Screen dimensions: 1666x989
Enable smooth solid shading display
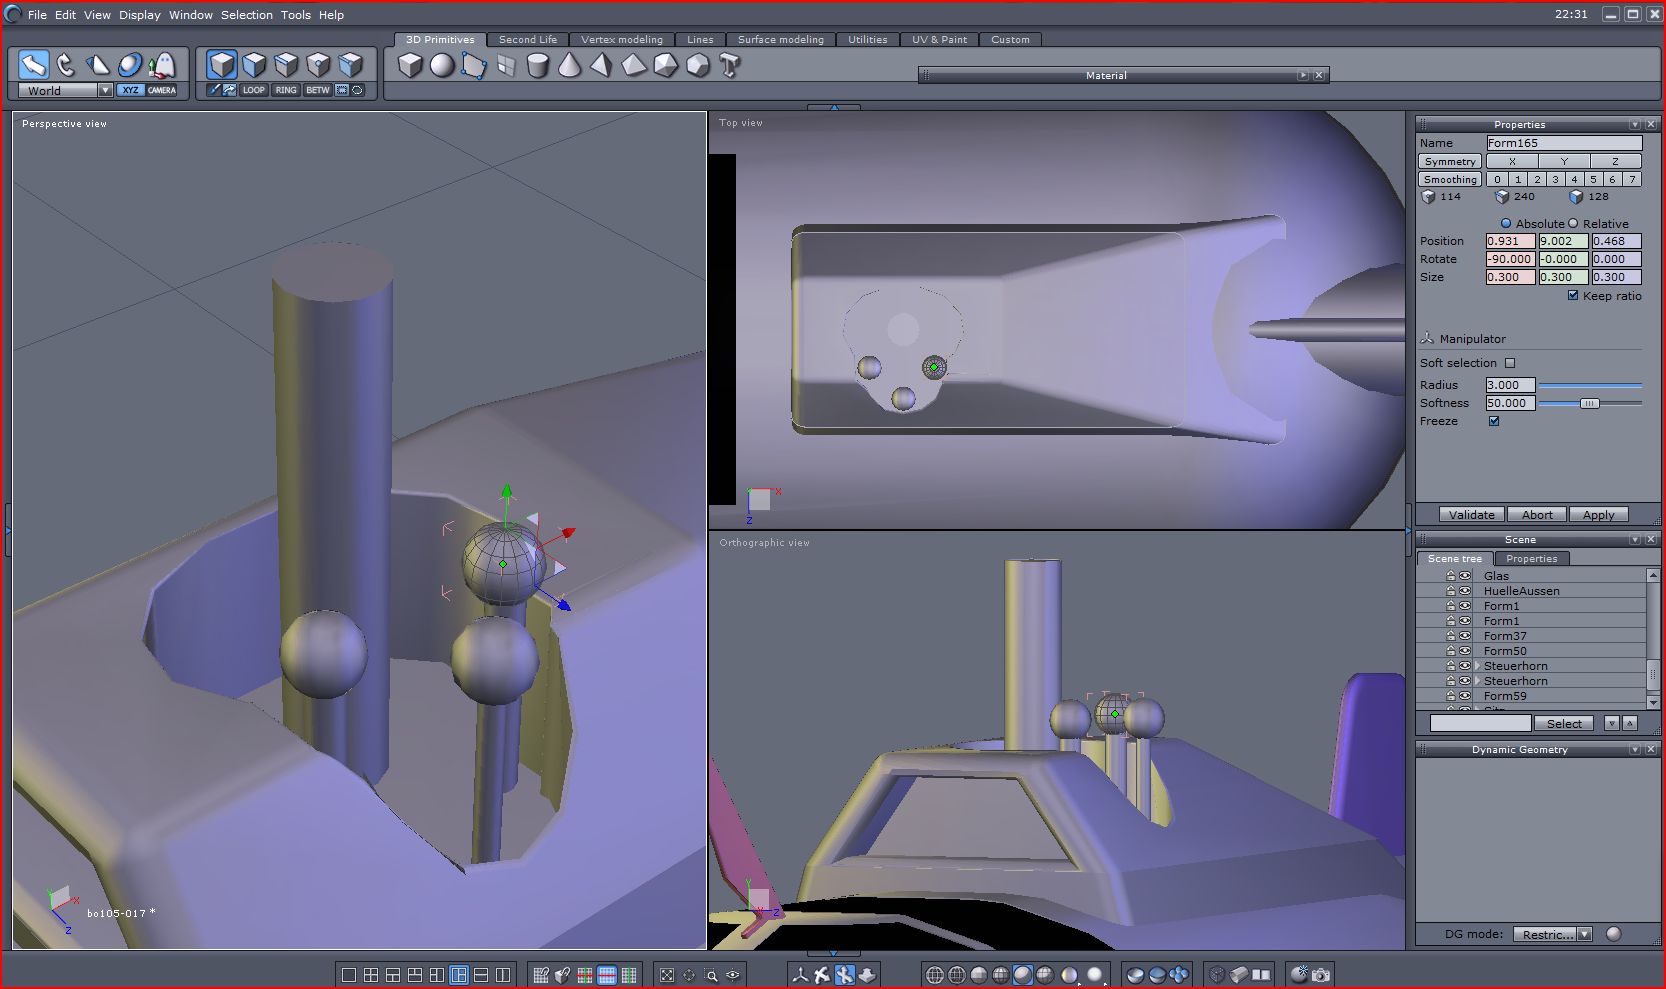(x=1023, y=975)
